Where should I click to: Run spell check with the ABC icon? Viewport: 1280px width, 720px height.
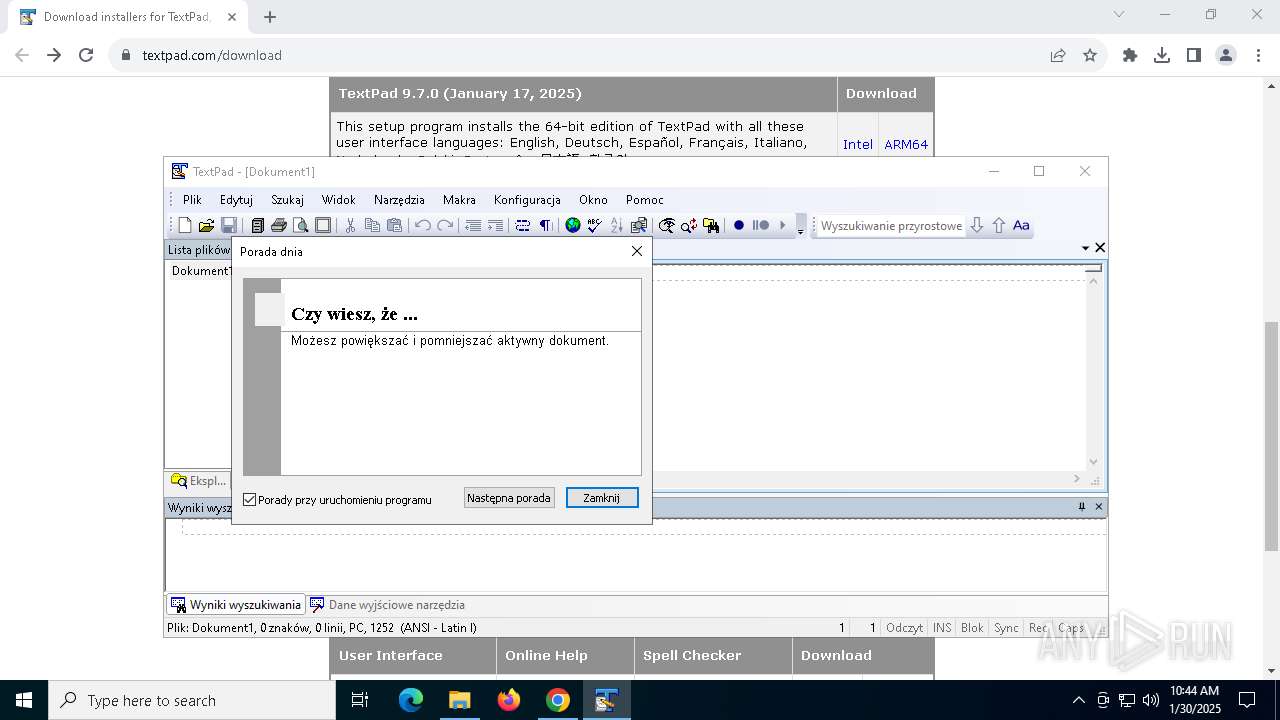click(594, 225)
